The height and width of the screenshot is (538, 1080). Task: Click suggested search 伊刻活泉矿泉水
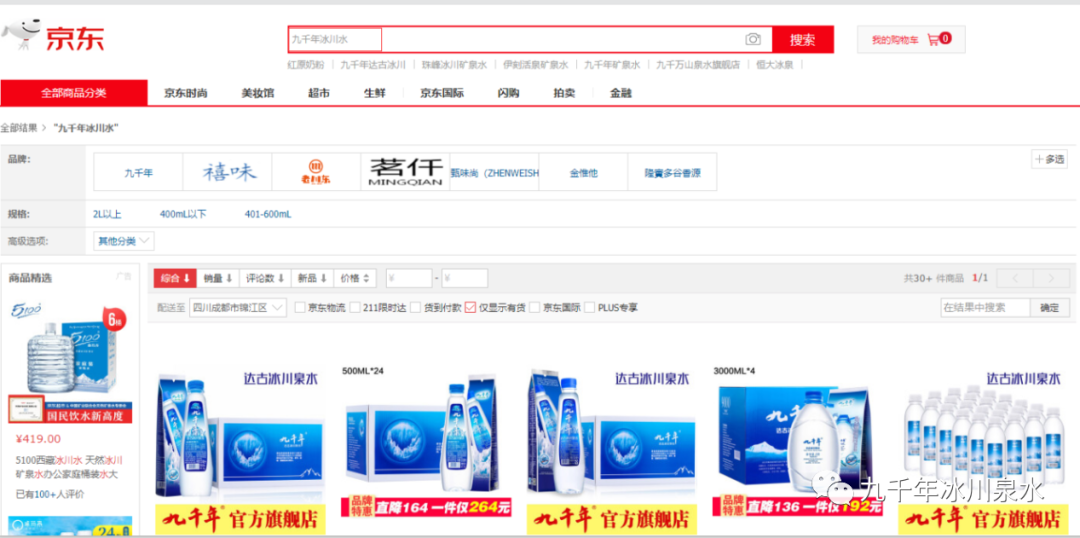point(535,65)
